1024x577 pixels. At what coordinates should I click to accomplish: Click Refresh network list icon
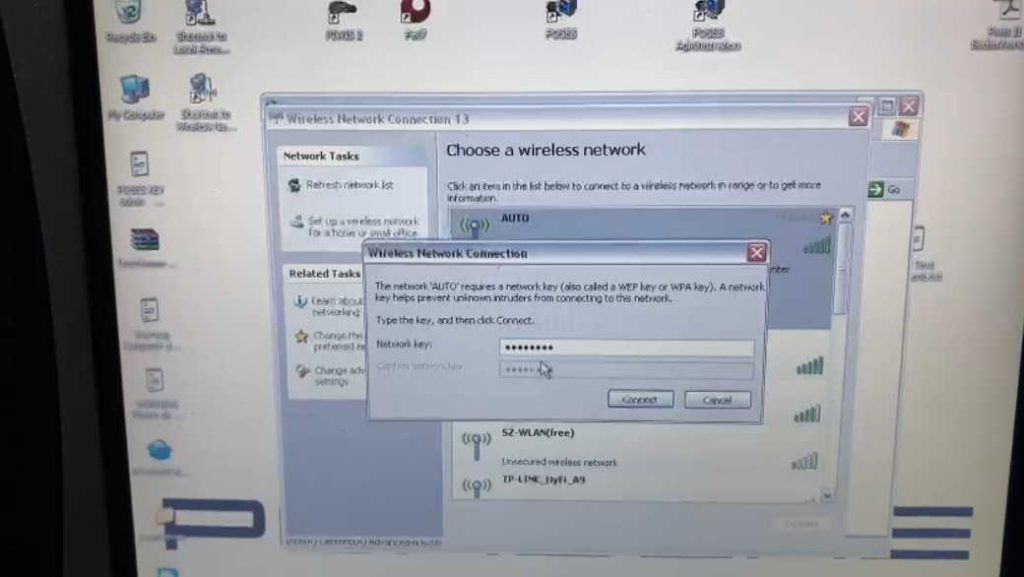click(x=295, y=185)
